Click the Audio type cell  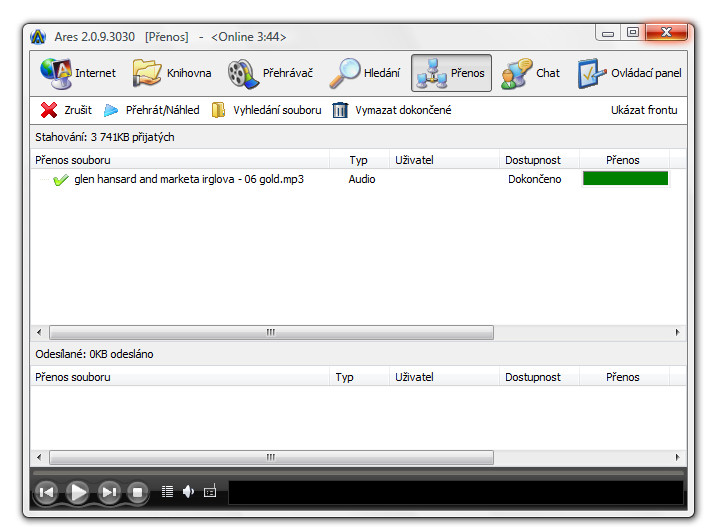coord(362,179)
